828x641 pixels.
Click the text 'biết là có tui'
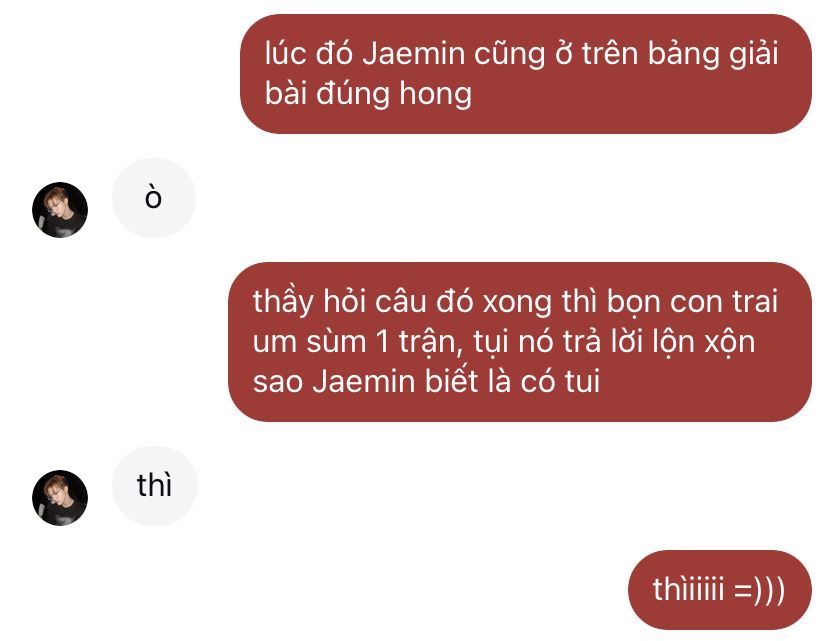pos(512,381)
